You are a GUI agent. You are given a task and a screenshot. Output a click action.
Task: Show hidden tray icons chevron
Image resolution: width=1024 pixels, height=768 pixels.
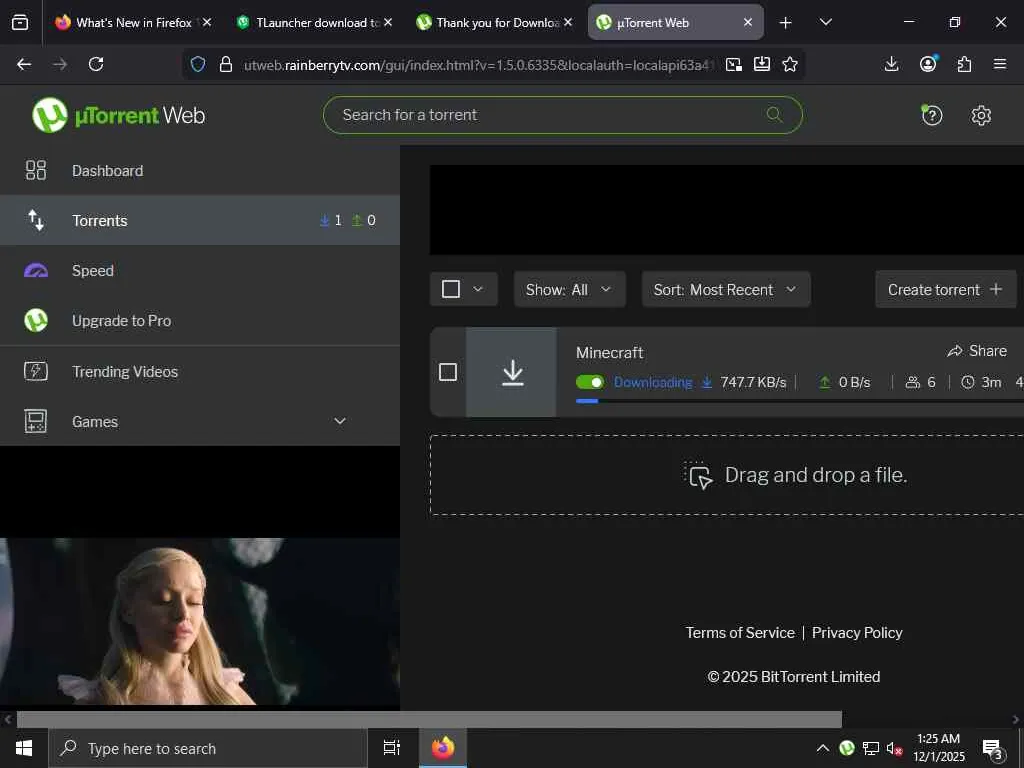click(823, 748)
